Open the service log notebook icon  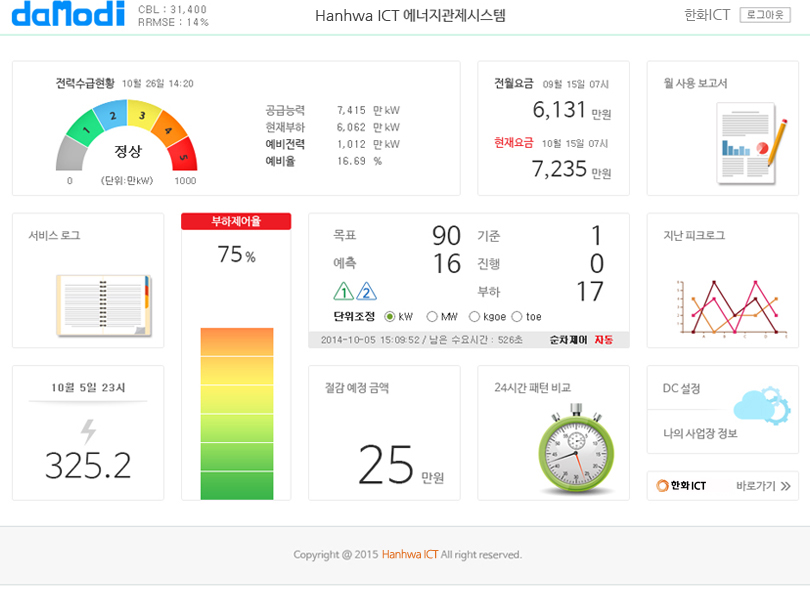click(x=104, y=305)
